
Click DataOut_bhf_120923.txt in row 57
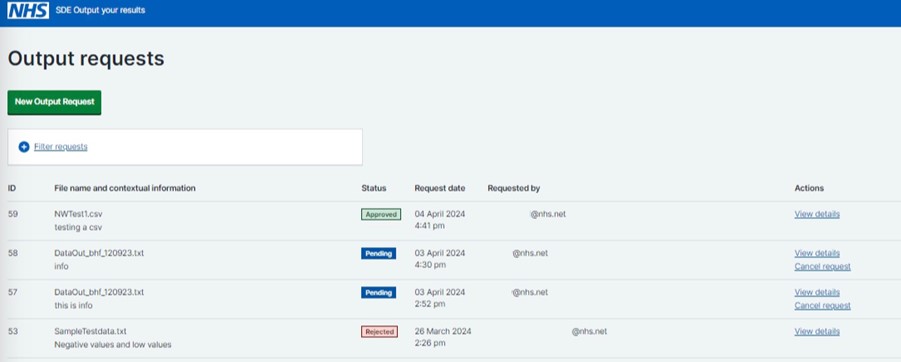99,292
